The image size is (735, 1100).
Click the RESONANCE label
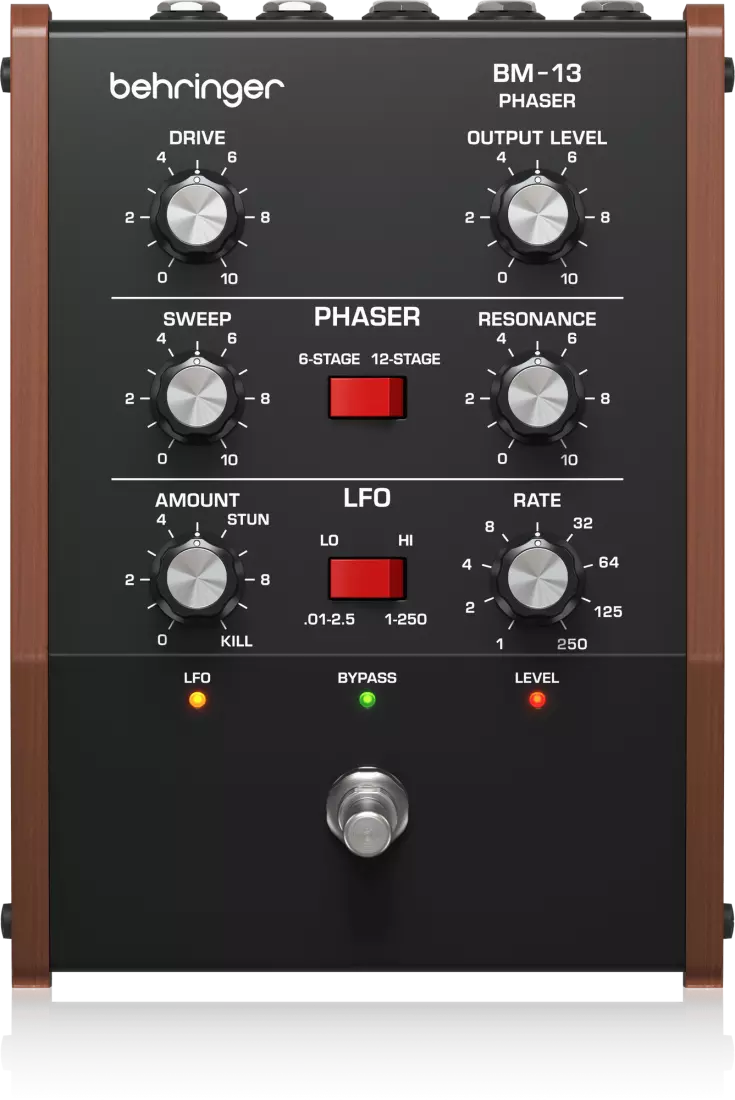tap(537, 319)
